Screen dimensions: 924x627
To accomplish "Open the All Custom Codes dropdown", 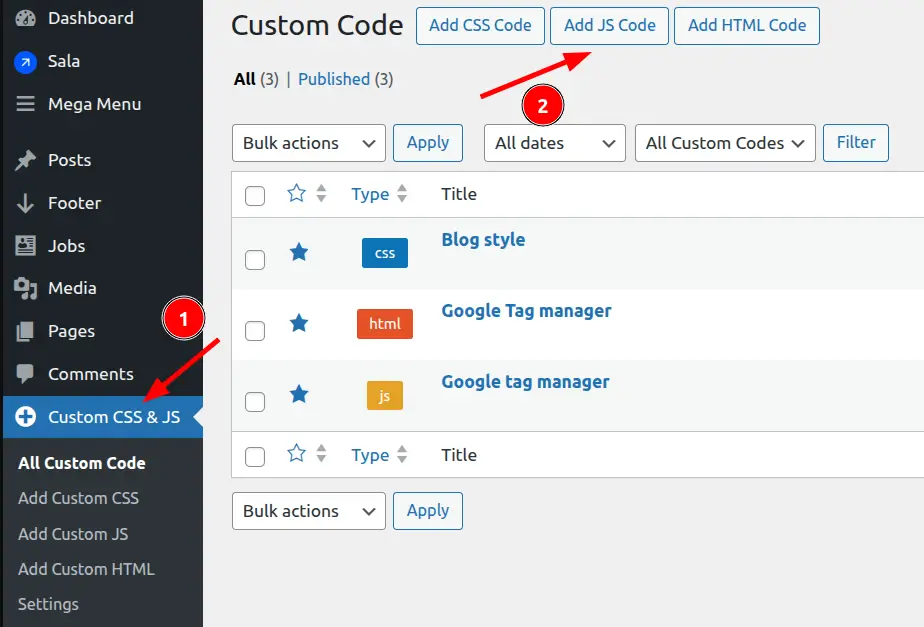I will click(x=724, y=142).
